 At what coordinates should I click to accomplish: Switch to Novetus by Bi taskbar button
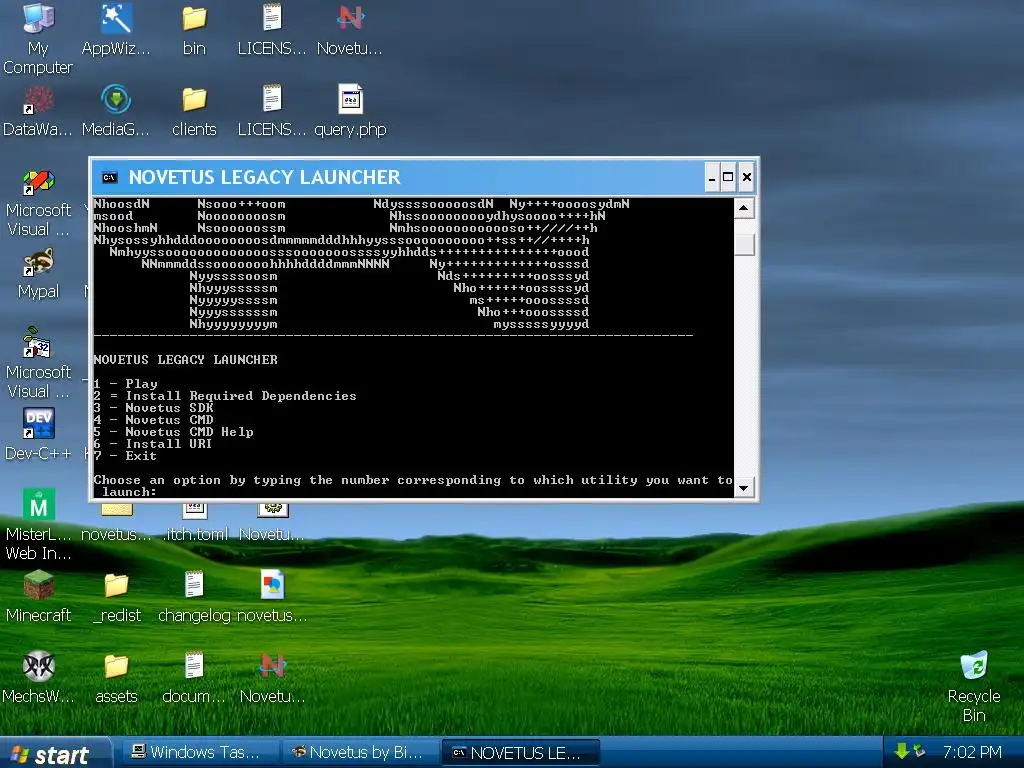tap(358, 752)
